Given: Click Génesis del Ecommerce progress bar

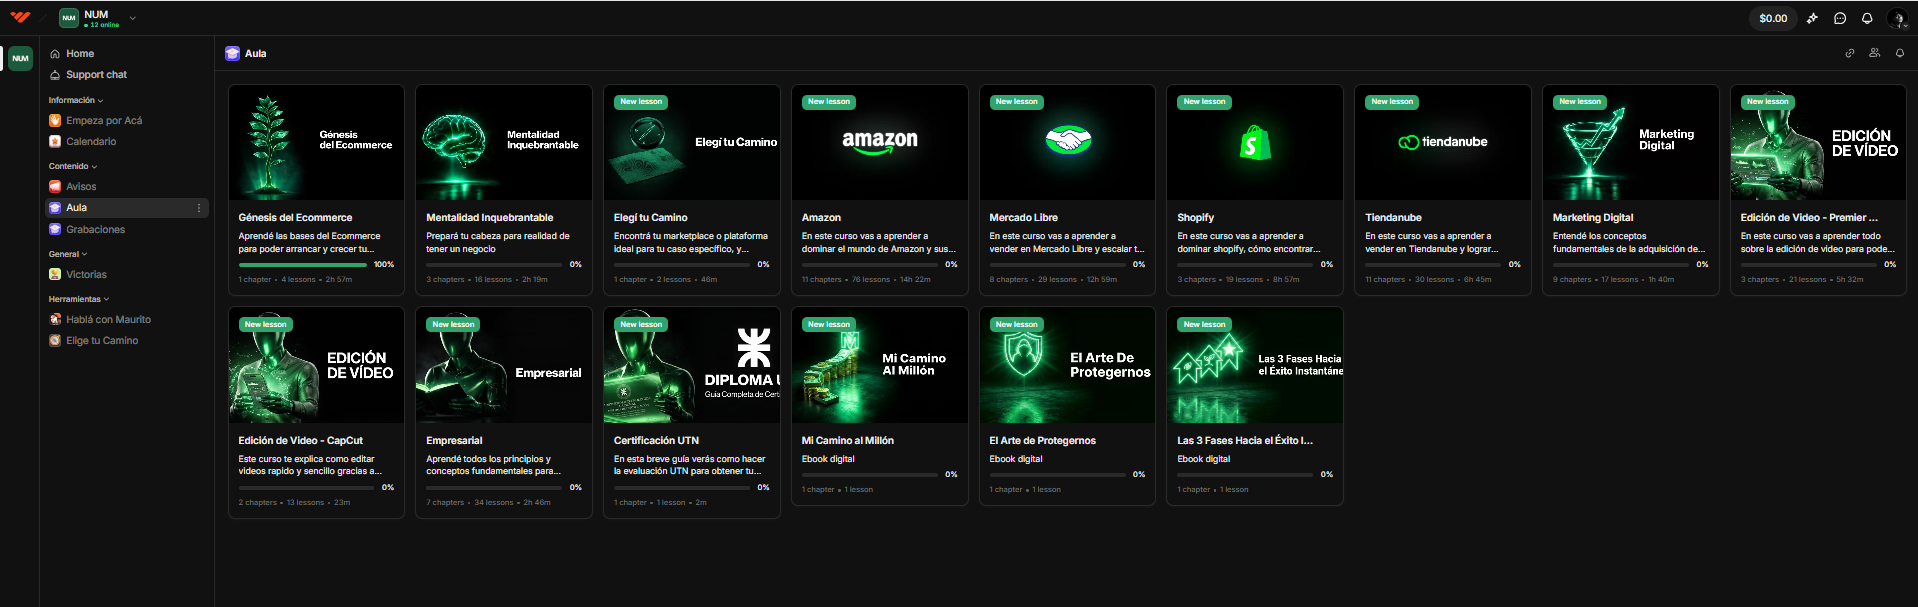Looking at the screenshot, I should point(302,265).
